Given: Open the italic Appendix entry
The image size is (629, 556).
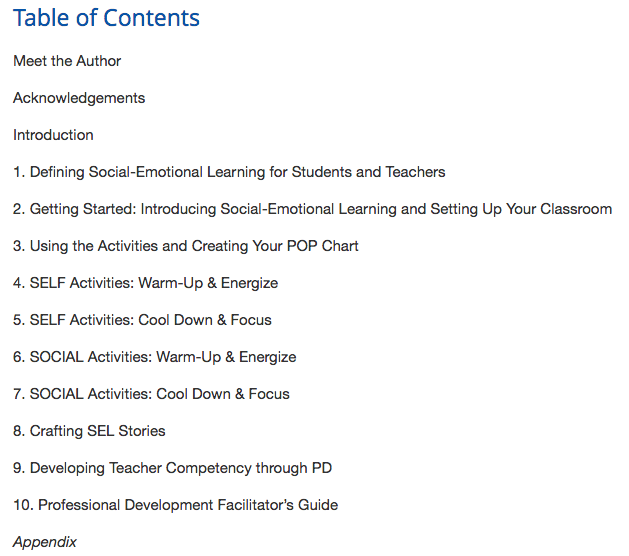Looking at the screenshot, I should [45, 542].
